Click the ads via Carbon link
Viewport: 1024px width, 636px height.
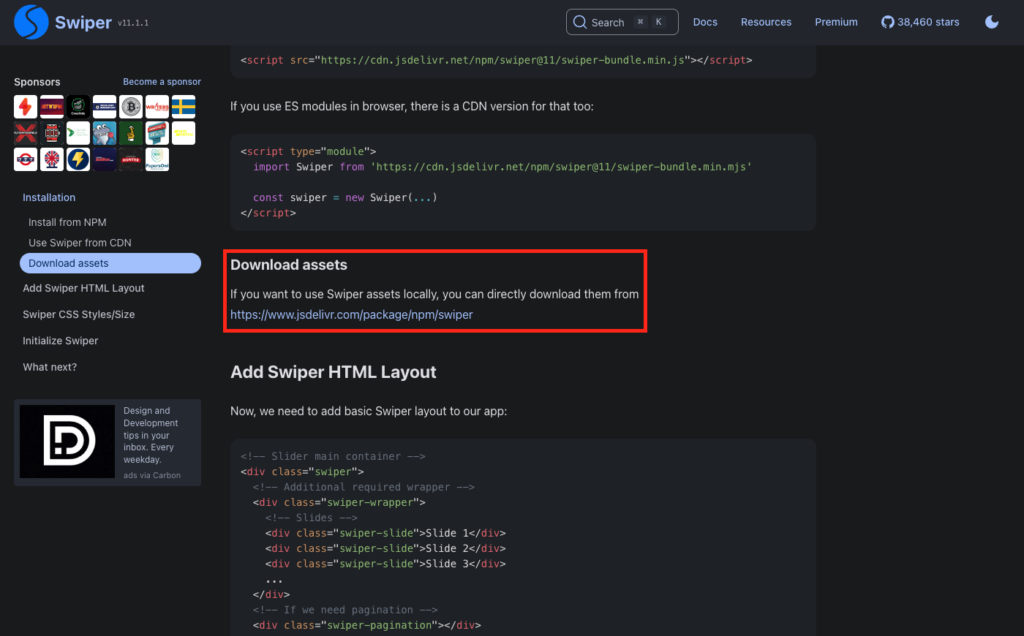[152, 475]
